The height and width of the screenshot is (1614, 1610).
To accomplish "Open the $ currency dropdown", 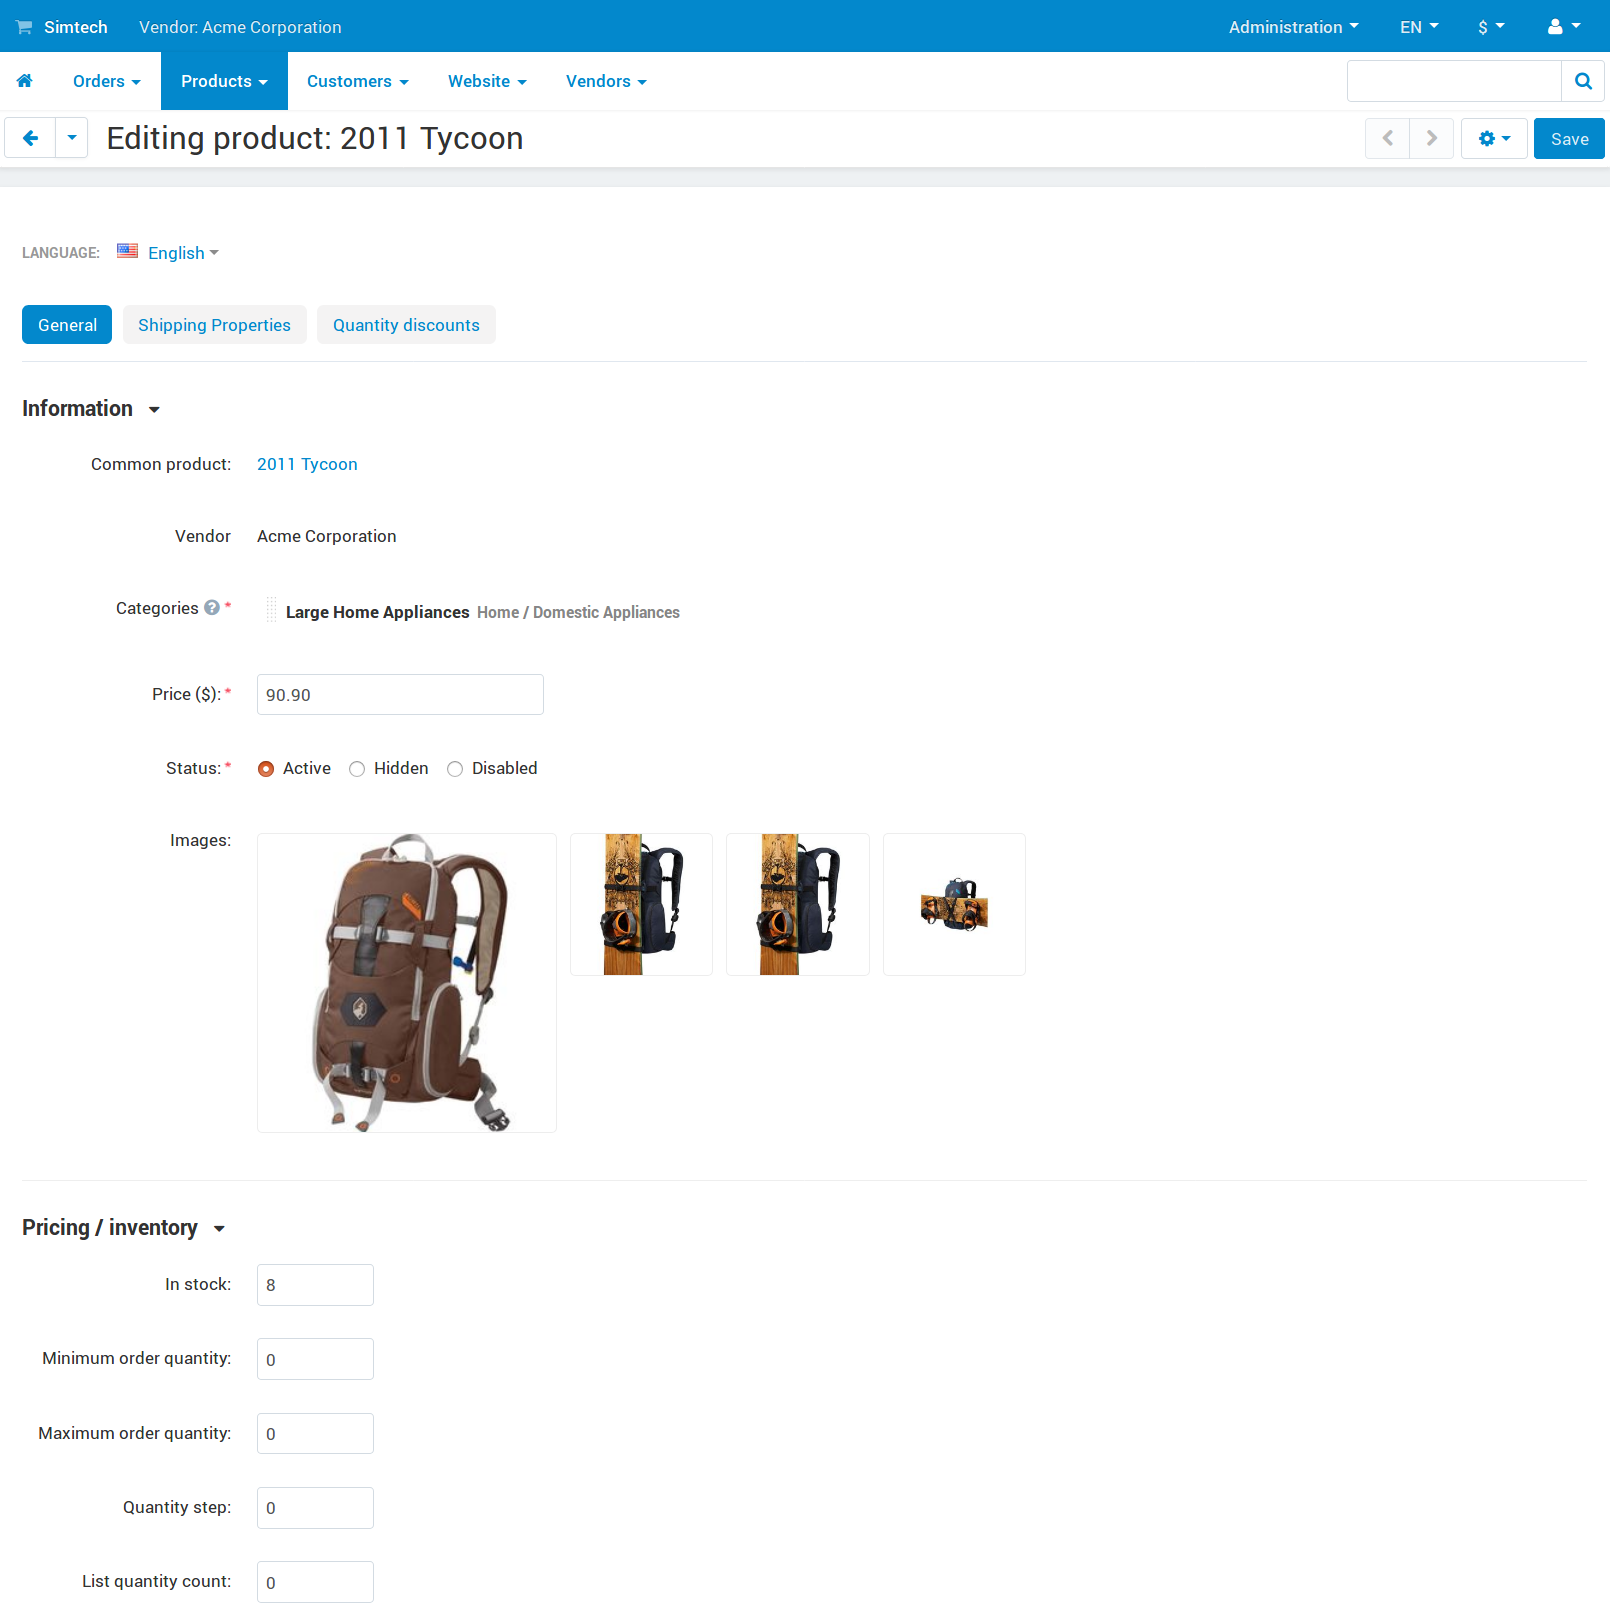I will pos(1491,27).
